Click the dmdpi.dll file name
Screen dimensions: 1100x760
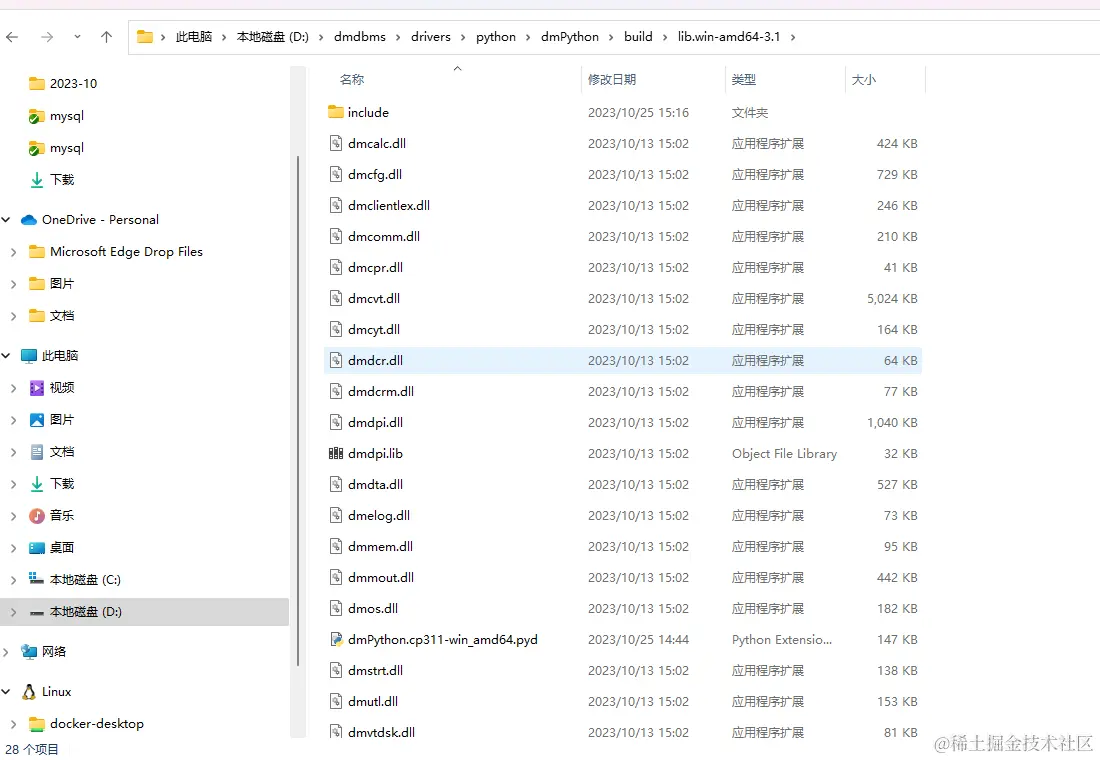375,422
